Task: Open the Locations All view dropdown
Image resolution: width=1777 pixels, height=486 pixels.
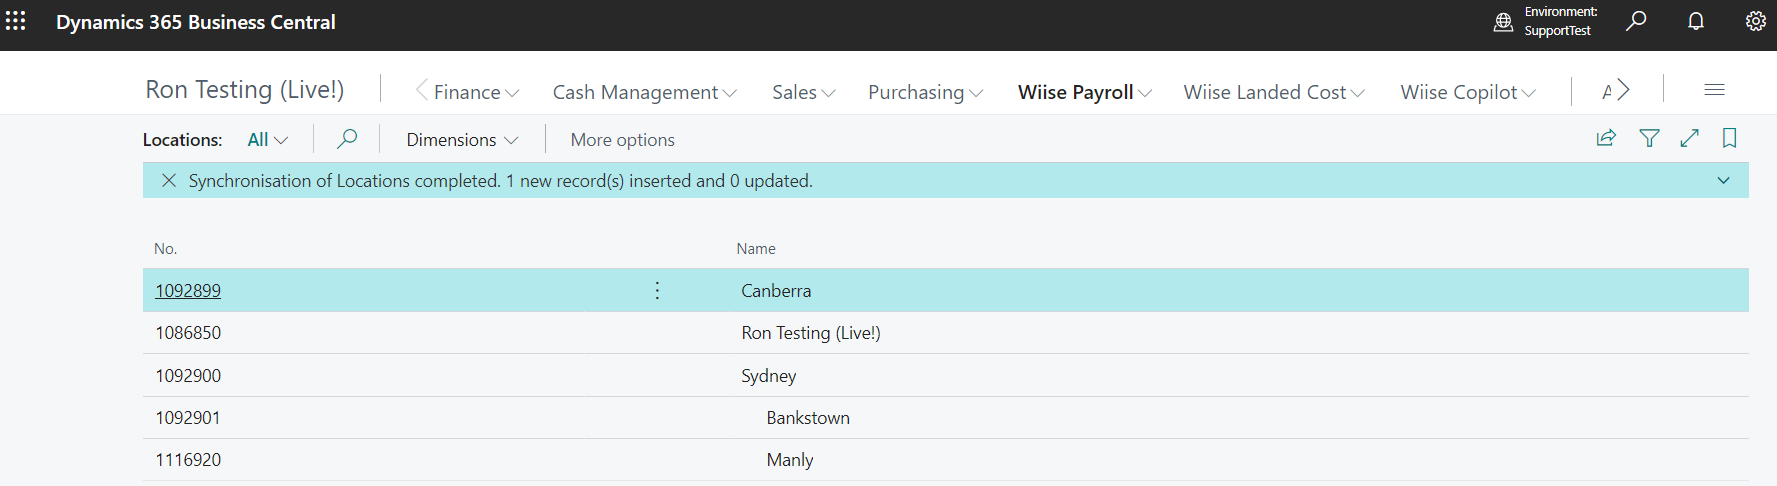Action: (x=267, y=140)
